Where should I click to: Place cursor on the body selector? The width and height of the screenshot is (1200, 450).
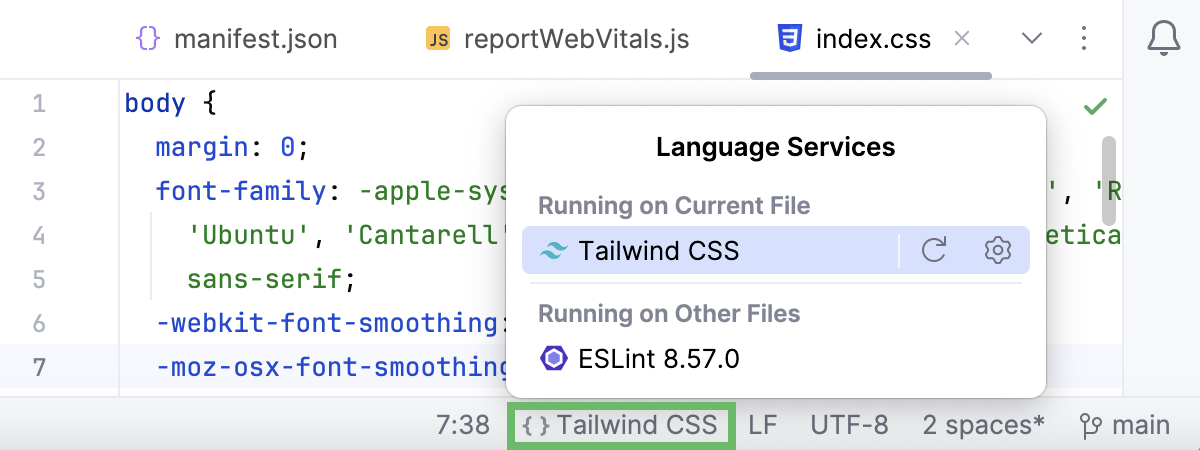[155, 104]
